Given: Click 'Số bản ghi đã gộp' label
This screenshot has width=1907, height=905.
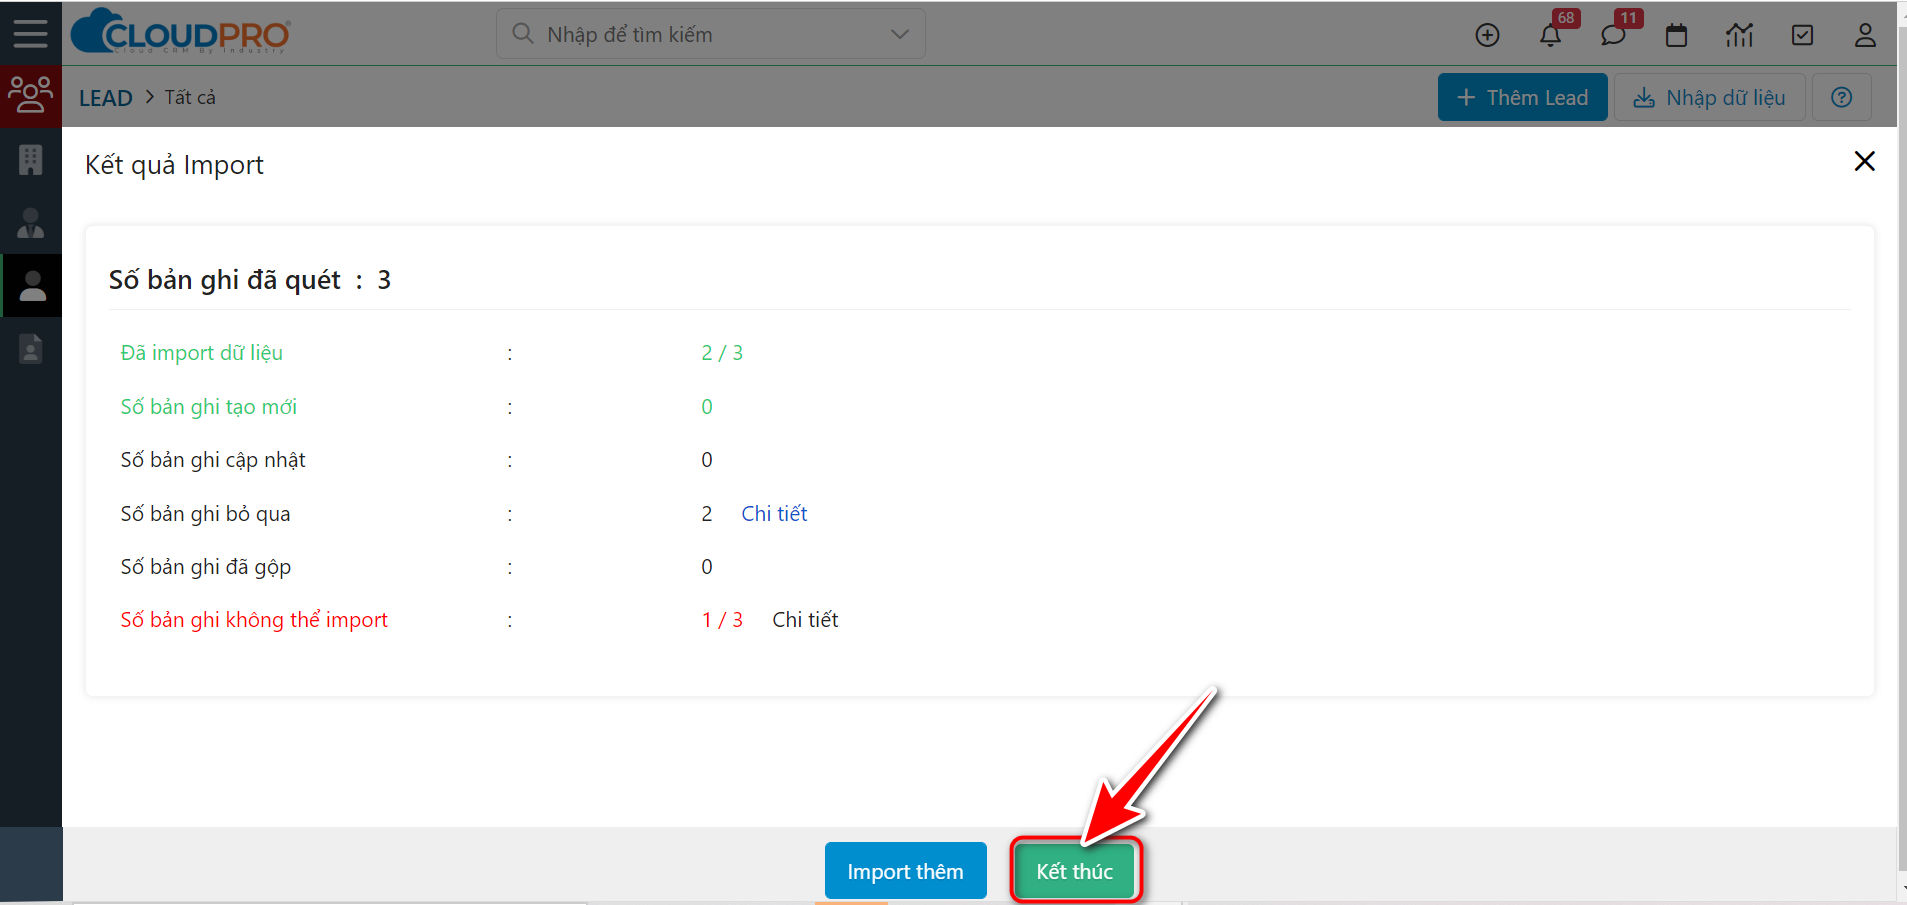Looking at the screenshot, I should (206, 567).
